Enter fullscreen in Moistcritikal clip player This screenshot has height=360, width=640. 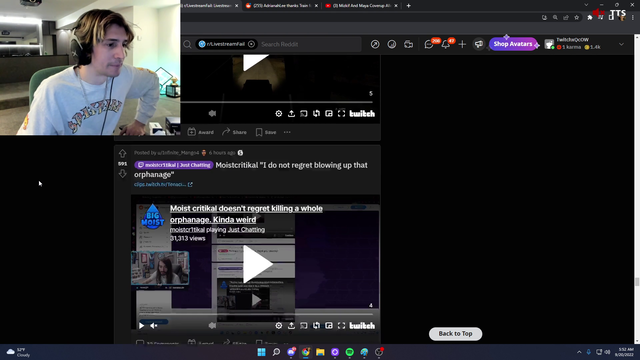click(341, 325)
